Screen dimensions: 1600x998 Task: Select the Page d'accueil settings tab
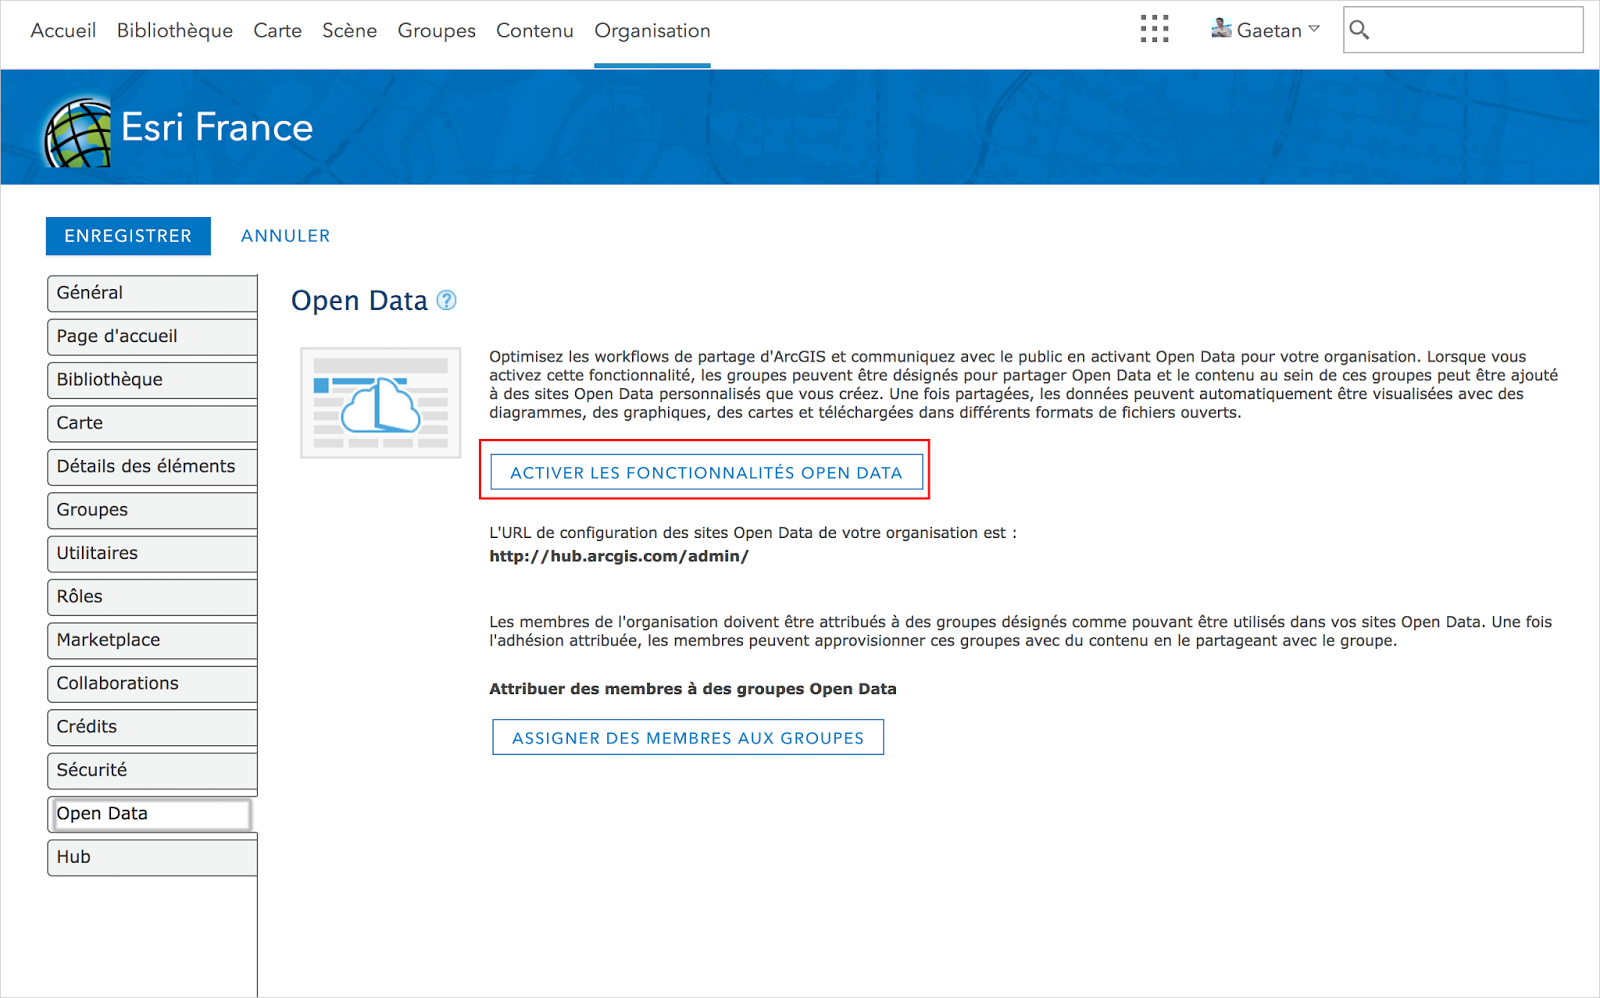pos(152,336)
